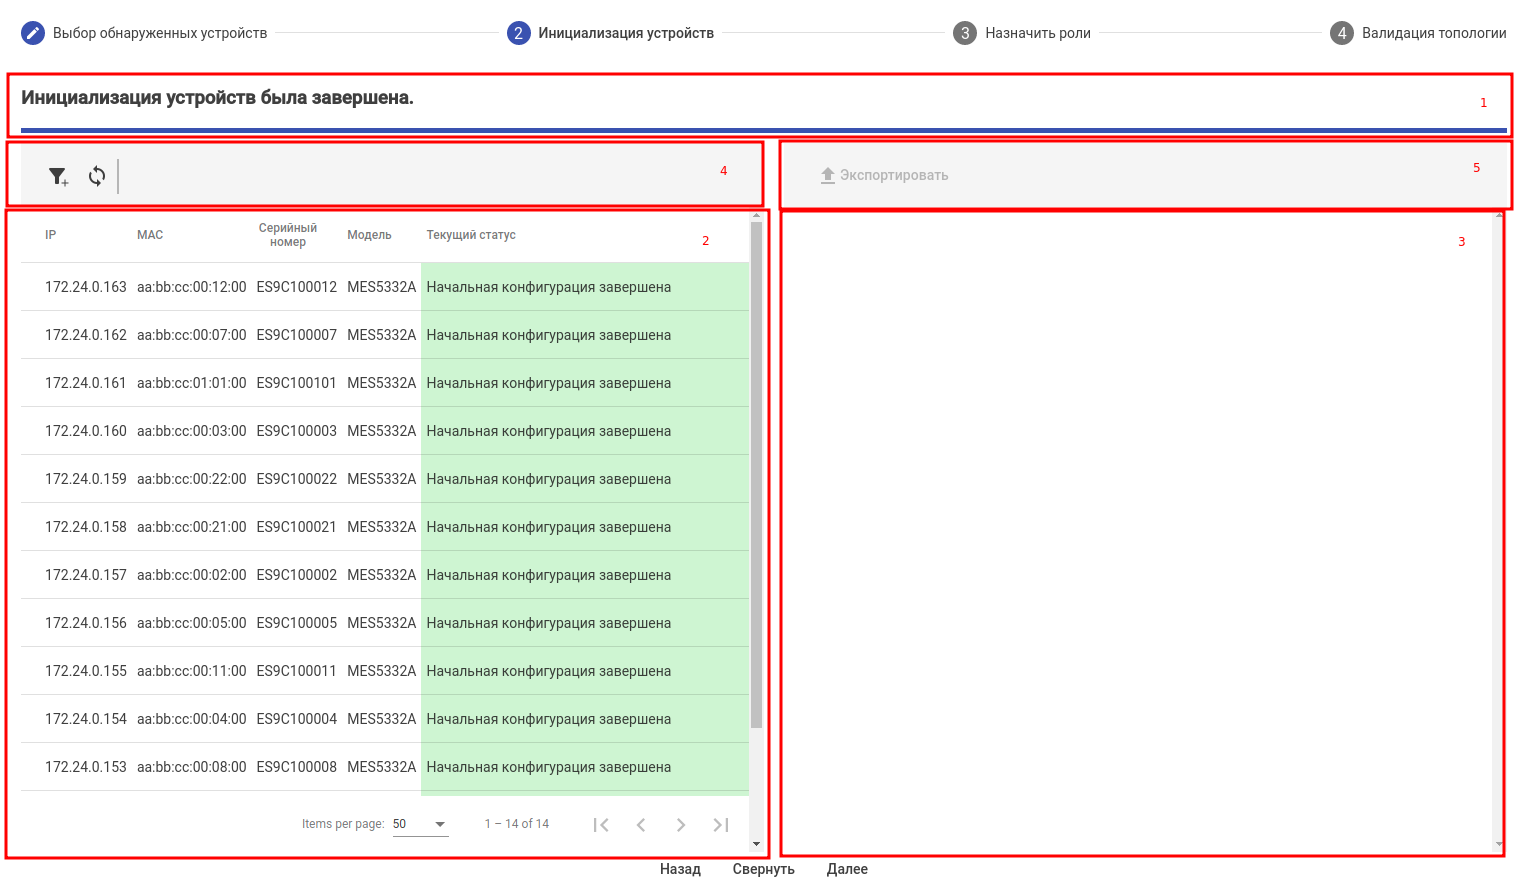Click MAC address aa:bb:cc:00:22:00
1528x893 pixels.
click(x=192, y=479)
